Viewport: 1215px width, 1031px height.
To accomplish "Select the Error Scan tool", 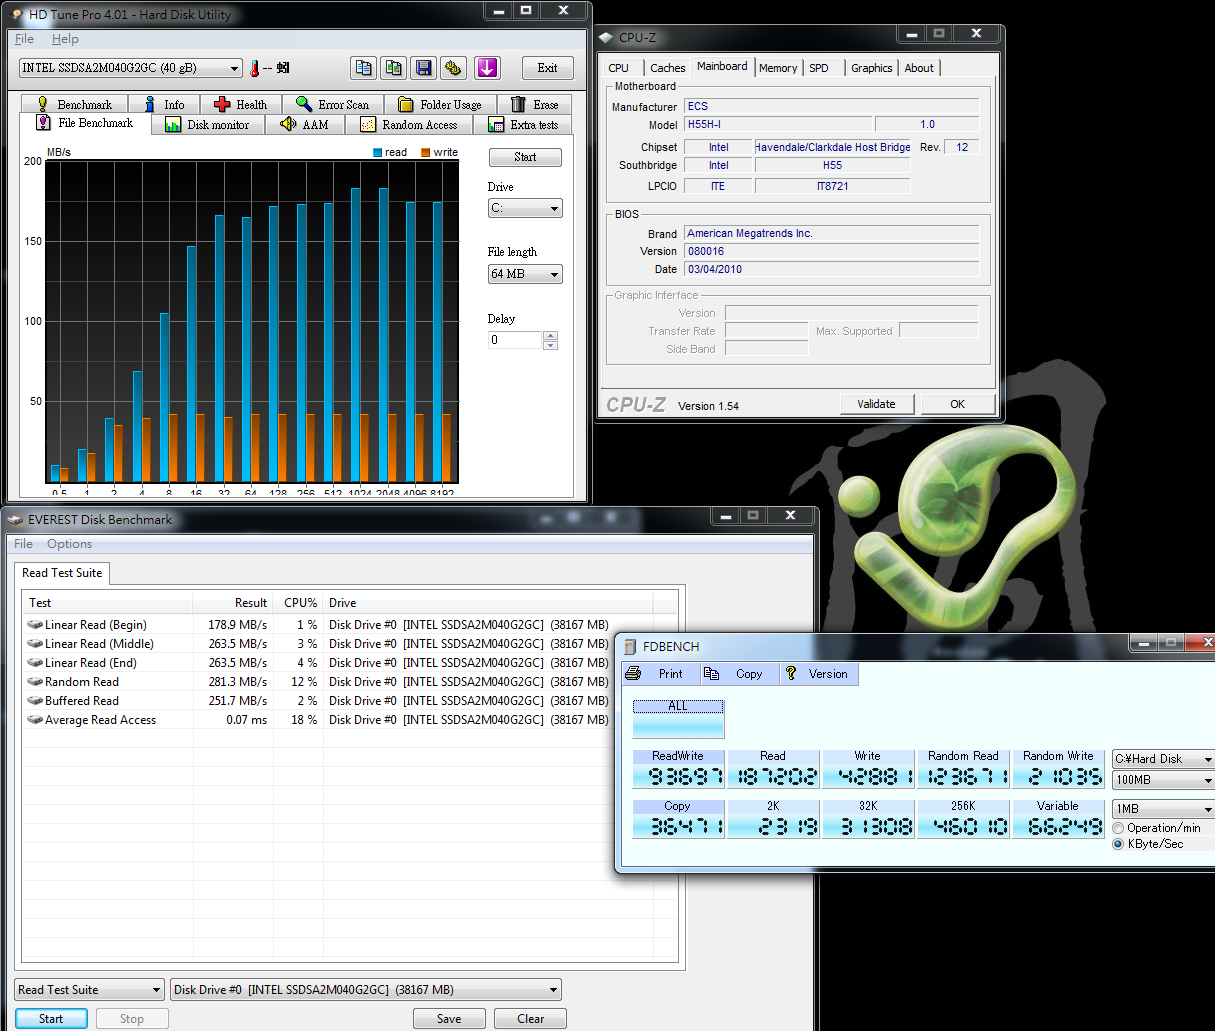I will pyautogui.click(x=334, y=103).
